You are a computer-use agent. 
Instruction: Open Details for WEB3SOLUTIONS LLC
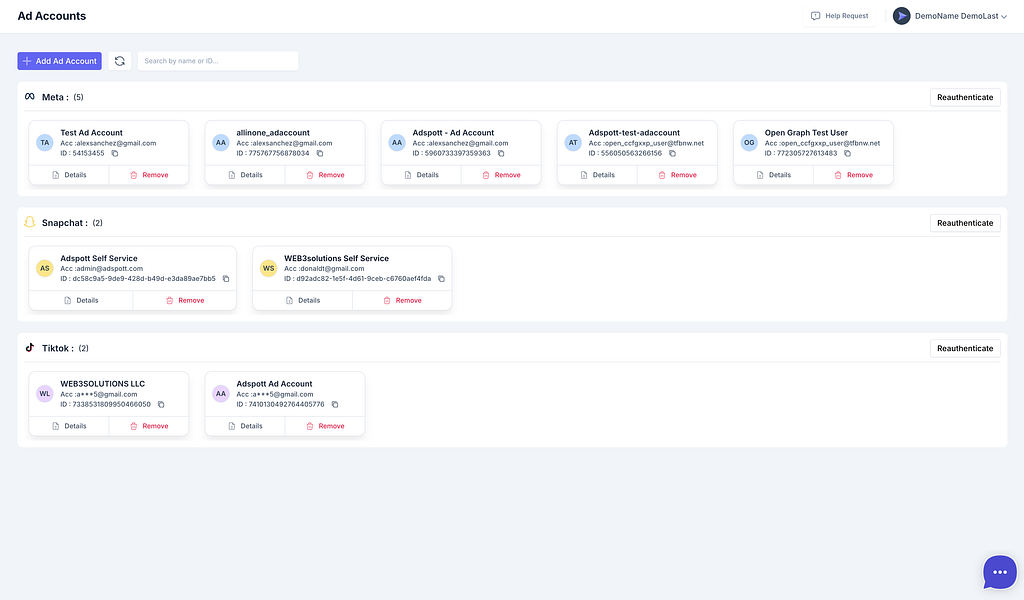[69, 426]
